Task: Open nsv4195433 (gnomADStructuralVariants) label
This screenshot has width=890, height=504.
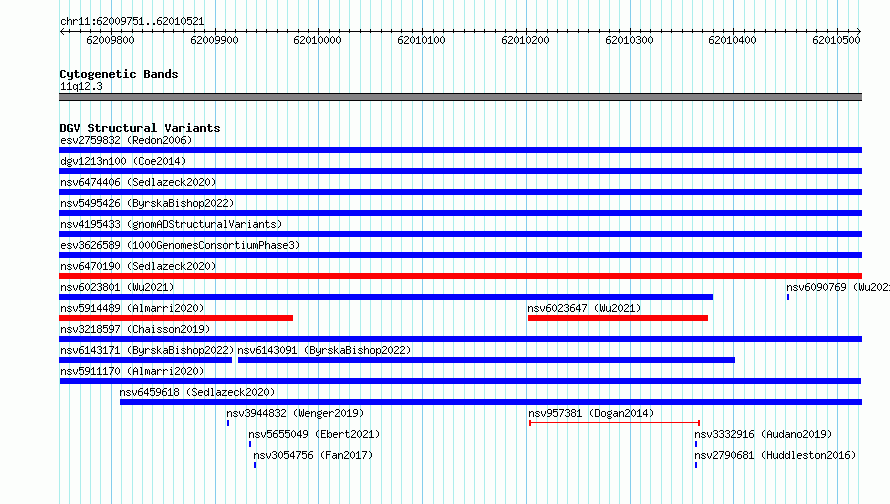Action: pos(171,224)
